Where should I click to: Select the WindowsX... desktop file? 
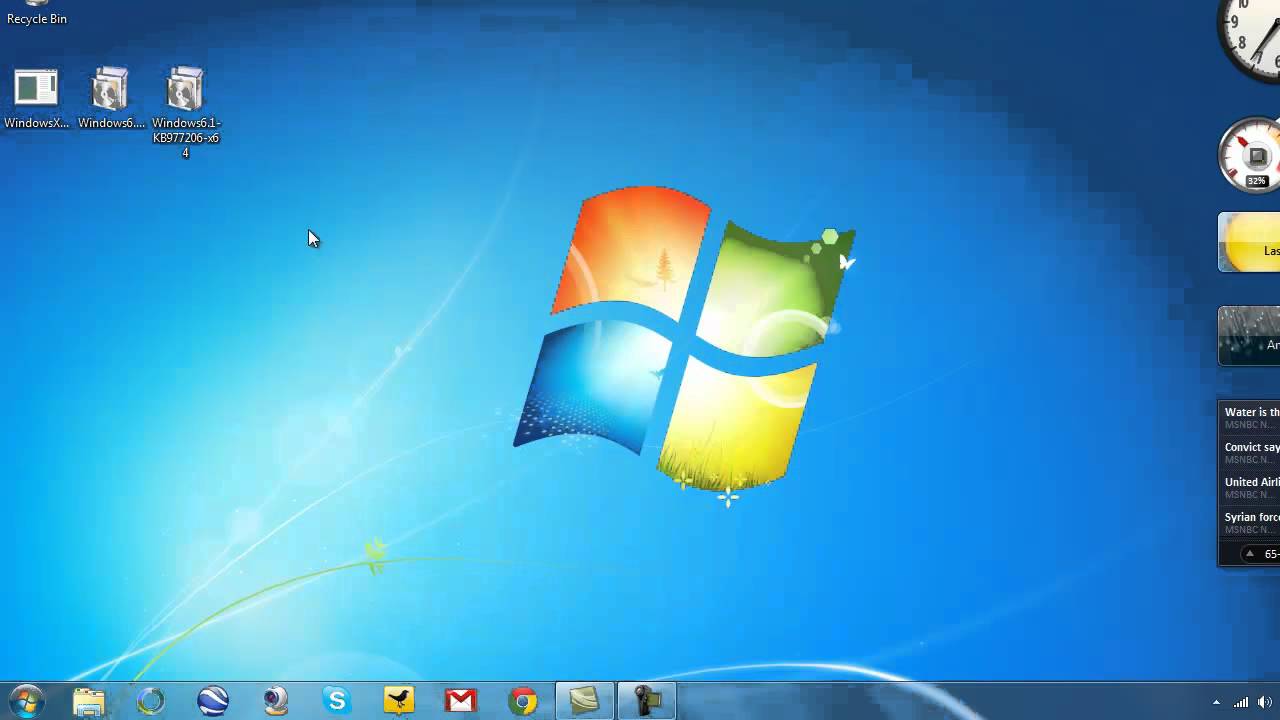click(36, 99)
